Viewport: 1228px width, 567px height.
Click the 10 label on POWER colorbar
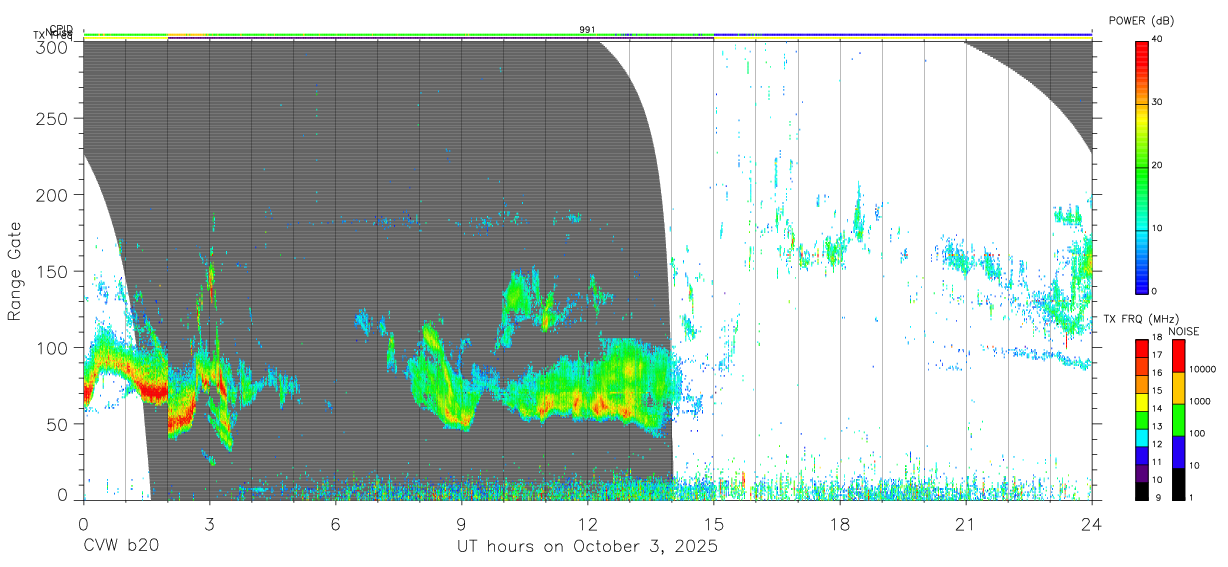(1159, 228)
